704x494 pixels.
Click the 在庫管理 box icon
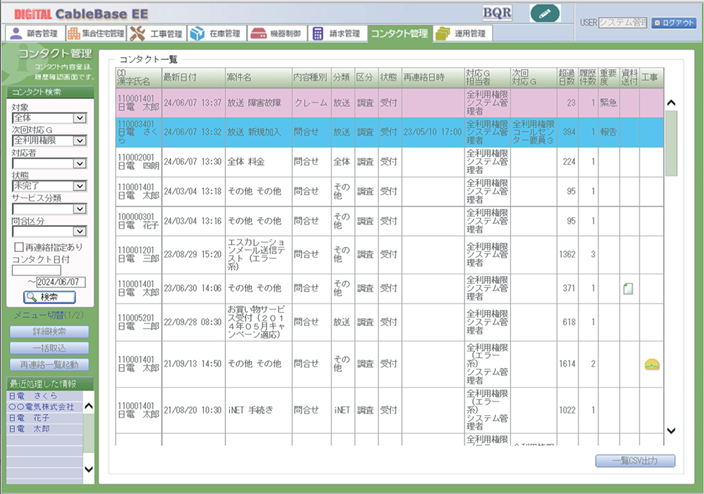(197, 34)
